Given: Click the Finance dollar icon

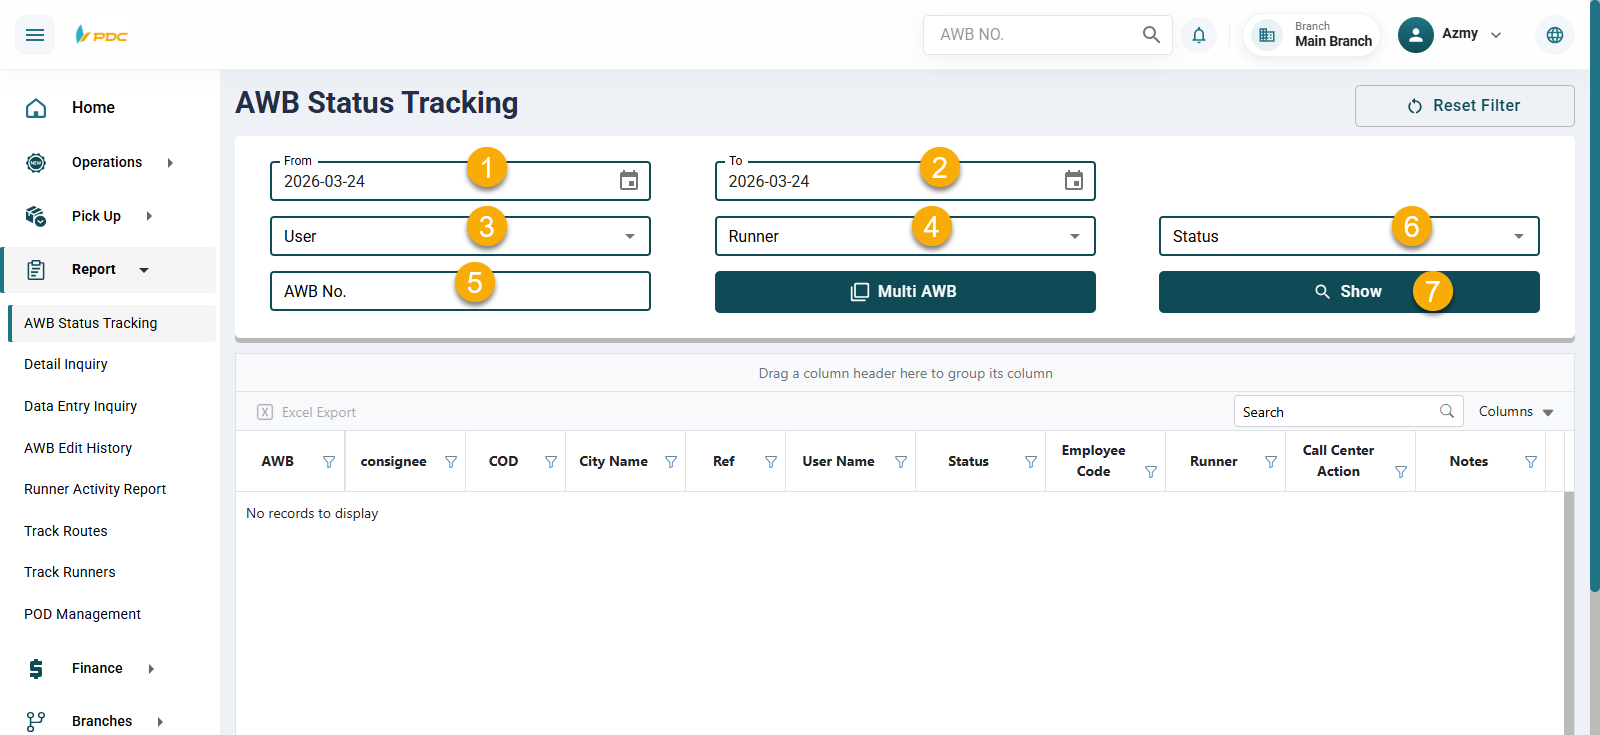Looking at the screenshot, I should tap(36, 668).
